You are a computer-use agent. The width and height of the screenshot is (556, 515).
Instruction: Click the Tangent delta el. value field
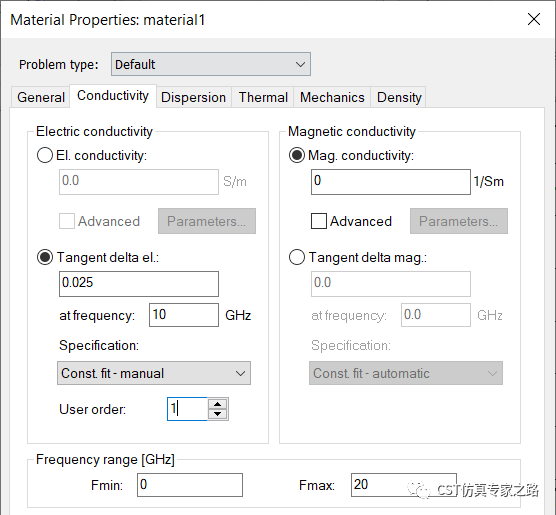(139, 284)
